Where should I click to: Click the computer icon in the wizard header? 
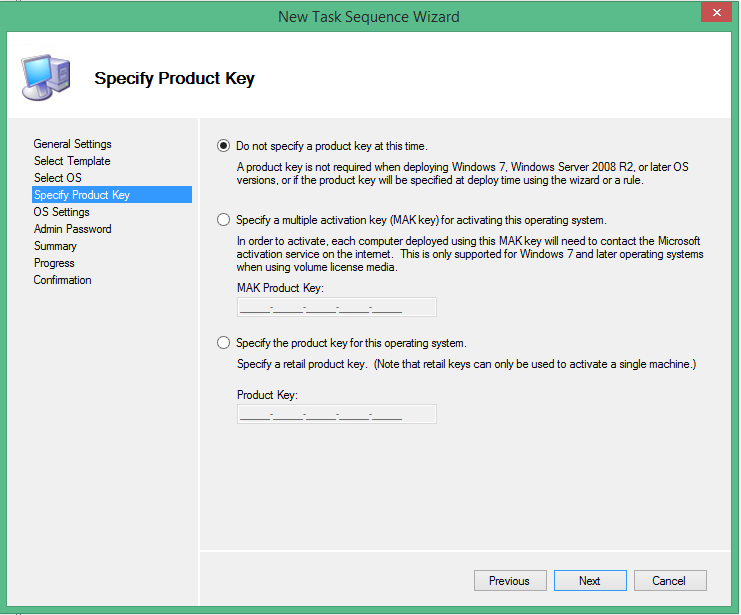pos(45,77)
